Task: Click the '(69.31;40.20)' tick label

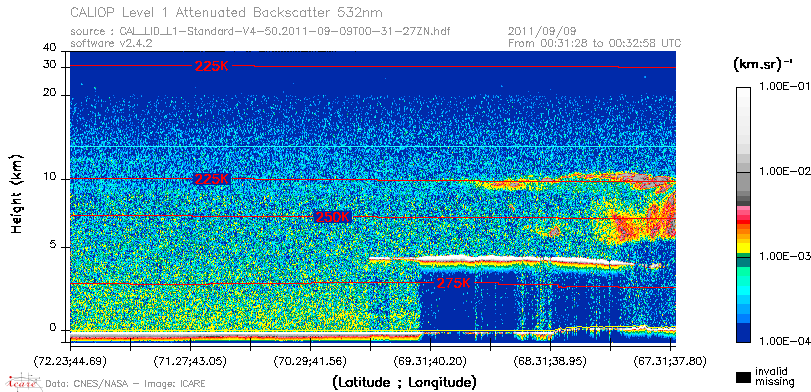Action: (430, 360)
